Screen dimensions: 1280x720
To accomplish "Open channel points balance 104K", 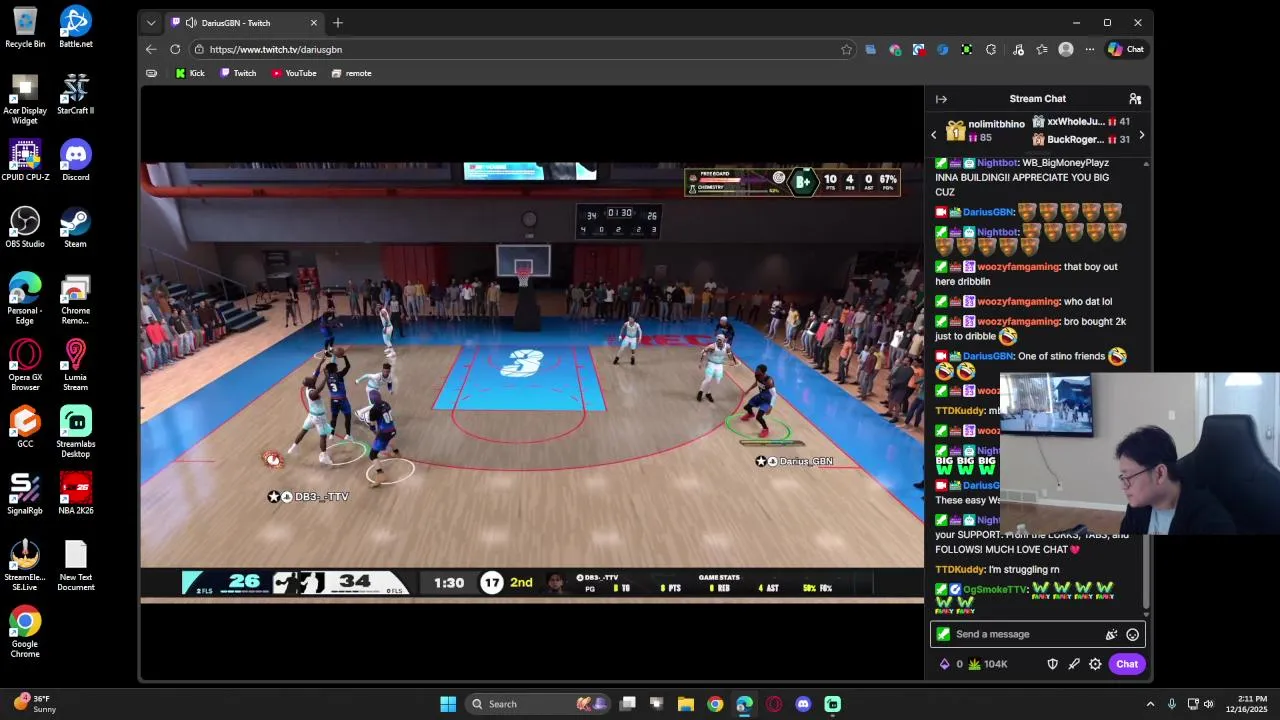I will coord(987,664).
